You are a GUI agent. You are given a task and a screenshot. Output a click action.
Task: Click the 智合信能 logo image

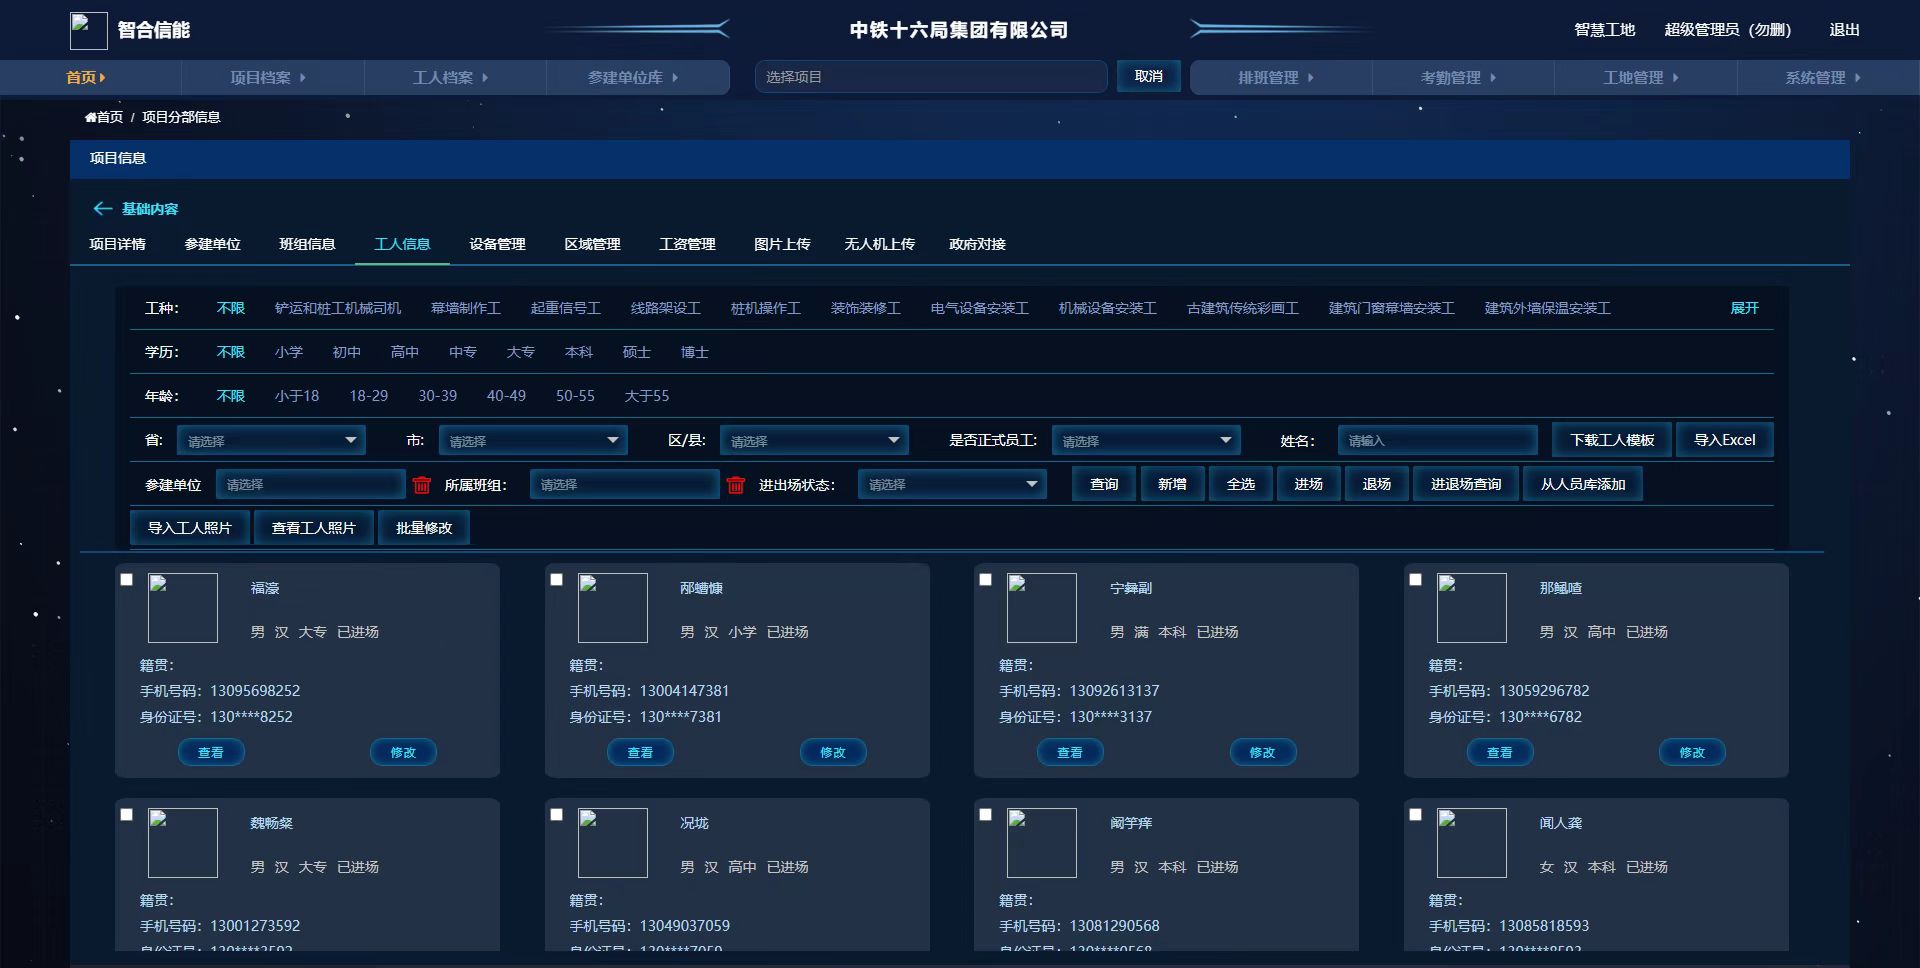click(x=88, y=31)
